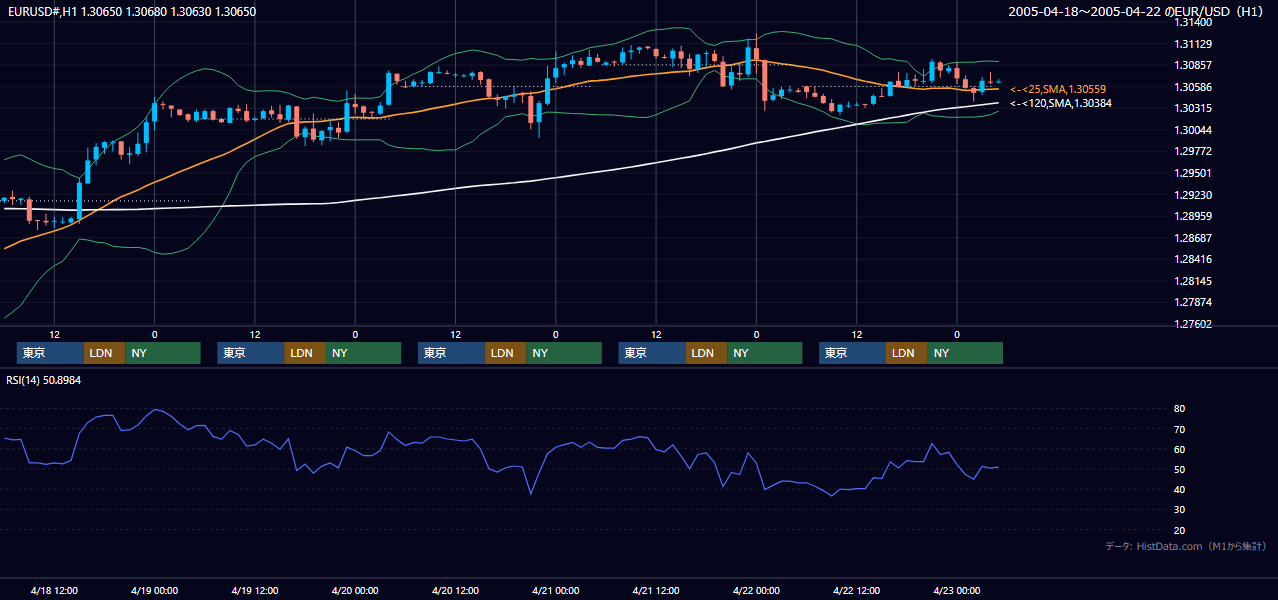The image size is (1278, 600).
Task: Click the RSI scale value 80
Action: click(x=1180, y=409)
